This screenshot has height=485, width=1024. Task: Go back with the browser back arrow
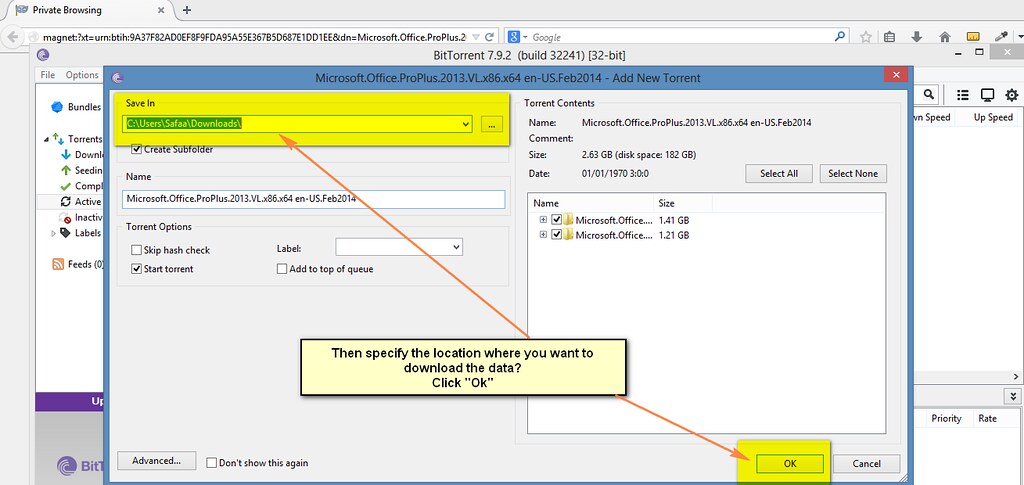pos(12,37)
